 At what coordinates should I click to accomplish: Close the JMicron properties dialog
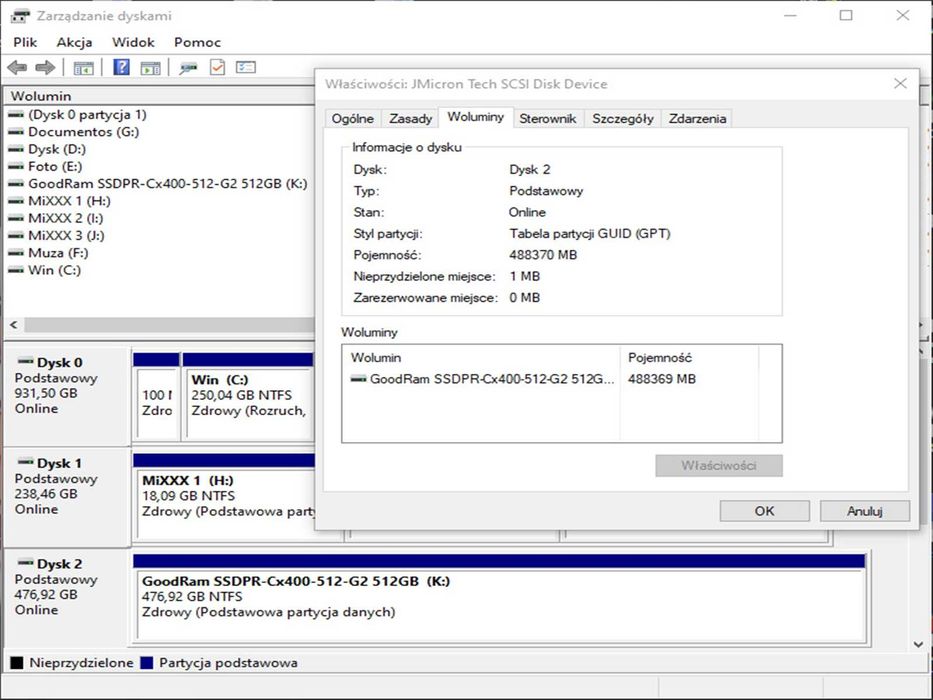[900, 83]
